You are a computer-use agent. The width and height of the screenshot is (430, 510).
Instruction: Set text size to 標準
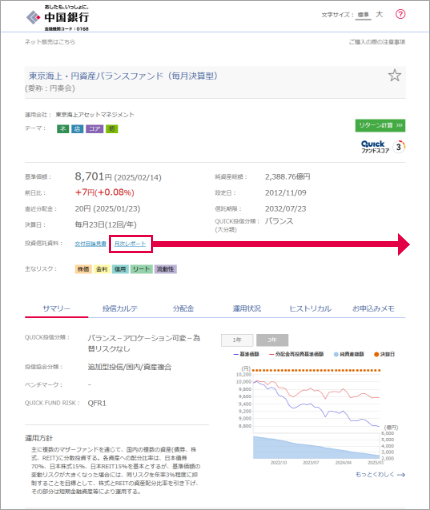363,15
